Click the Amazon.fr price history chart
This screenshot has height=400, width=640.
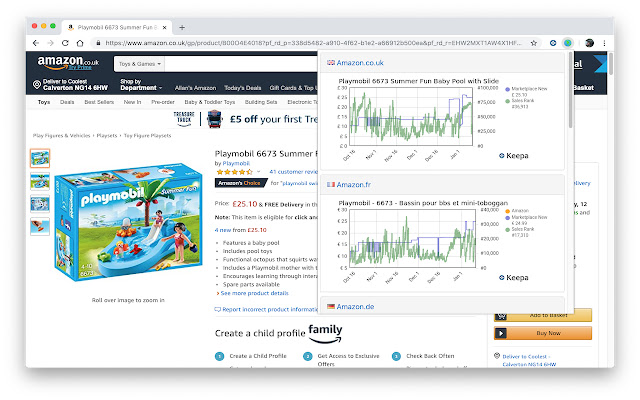tap(412, 238)
